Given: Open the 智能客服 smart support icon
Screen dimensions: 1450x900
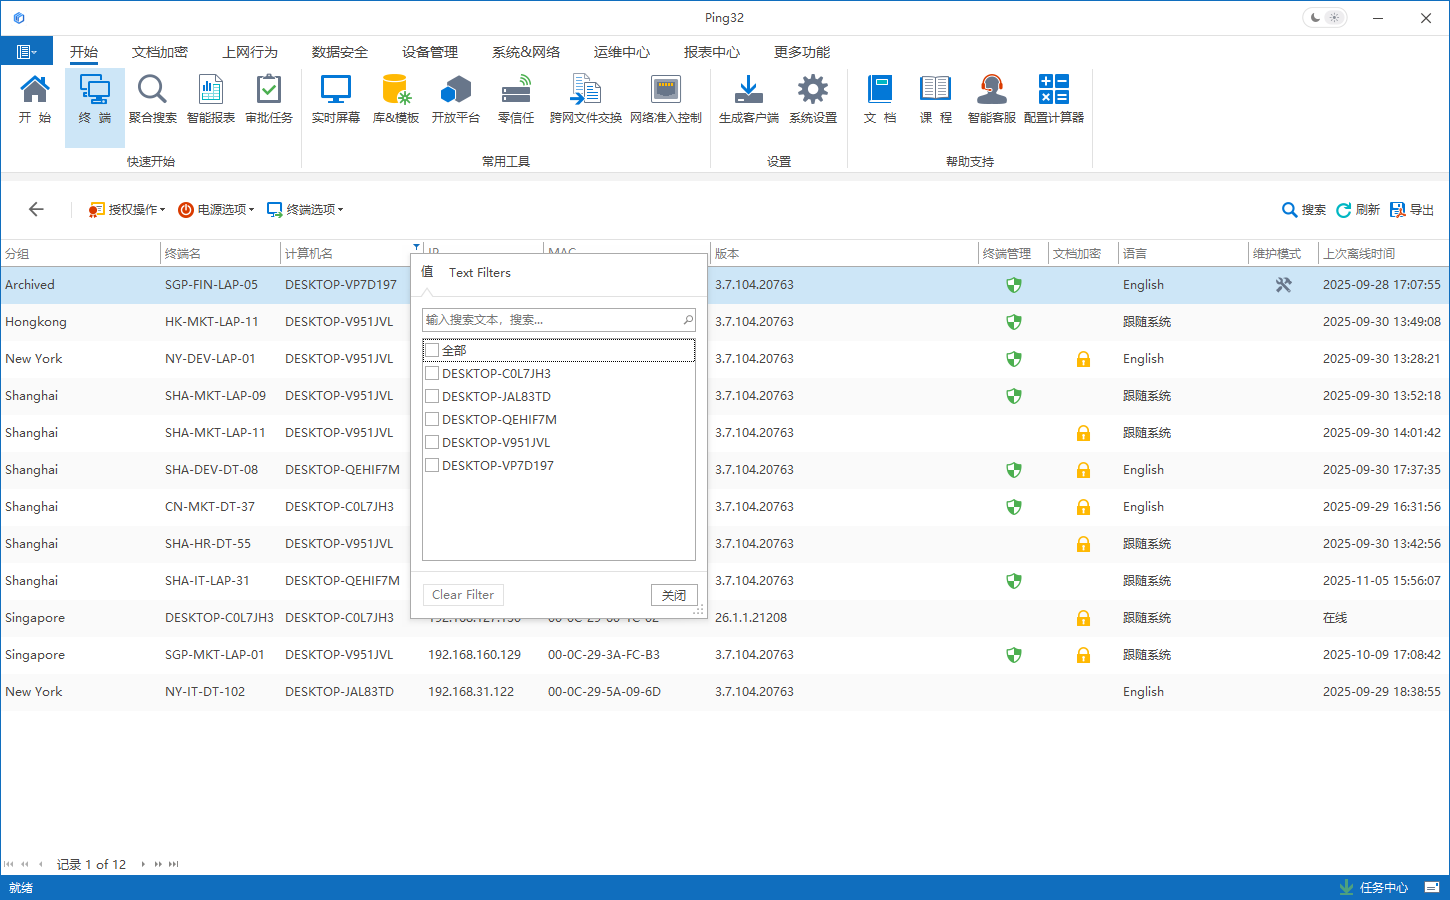Looking at the screenshot, I should [x=991, y=99].
